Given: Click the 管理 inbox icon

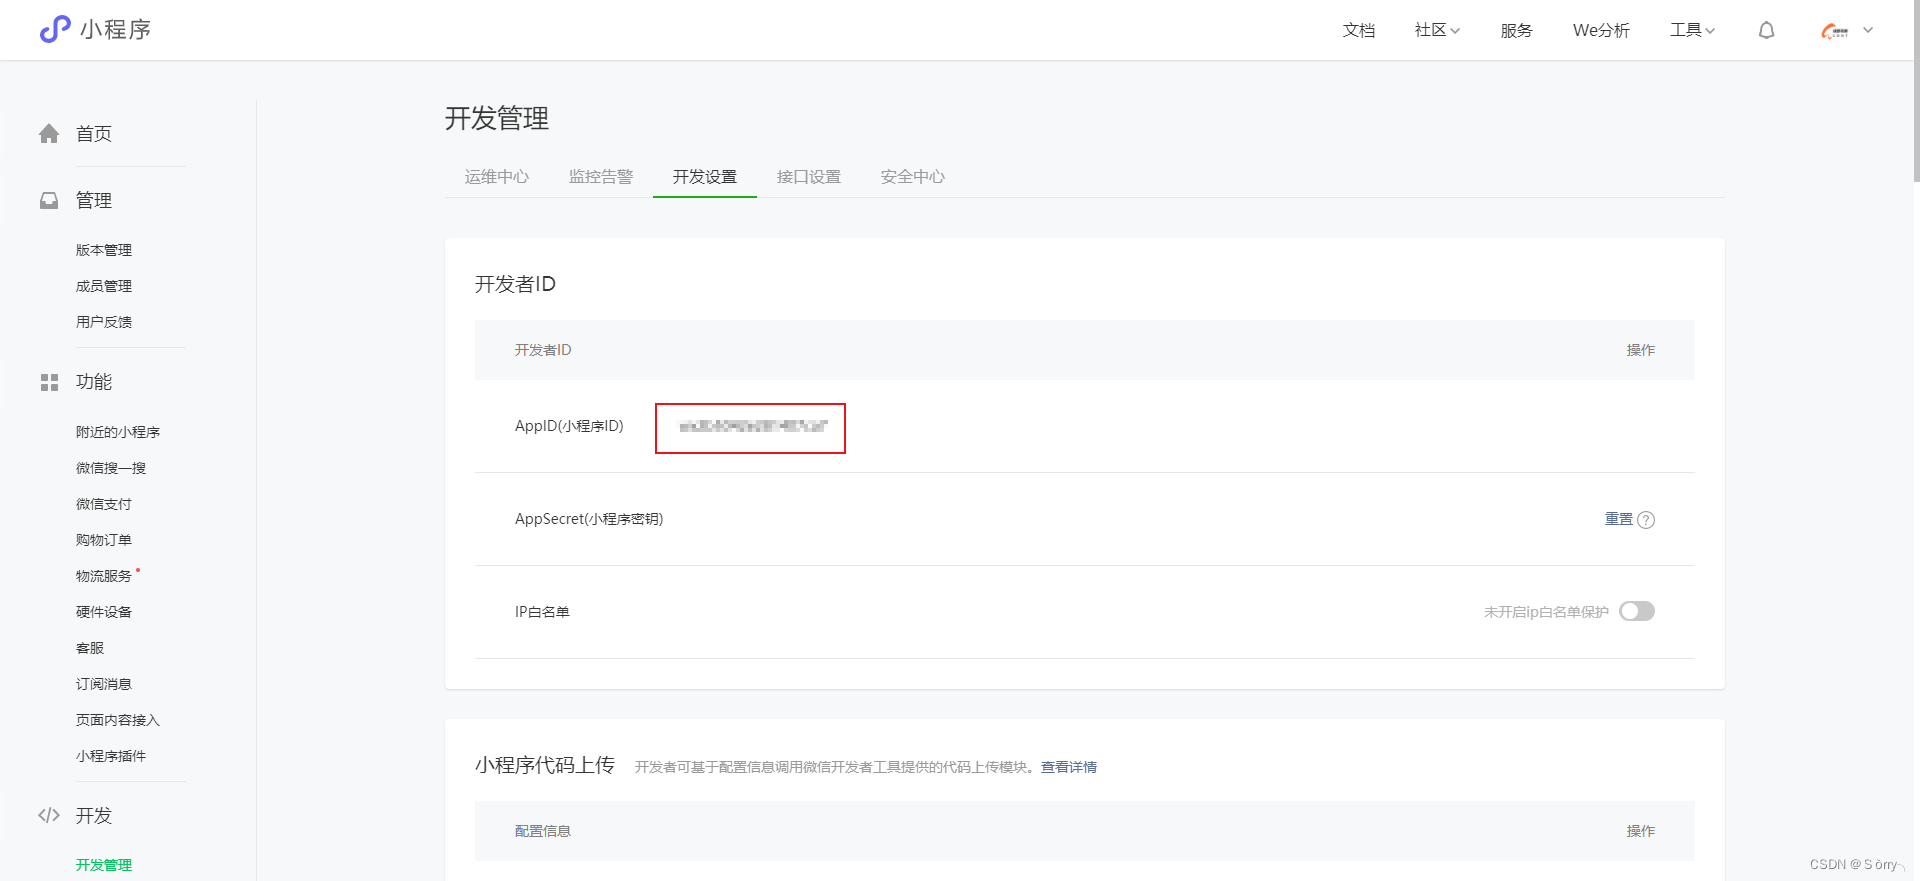Looking at the screenshot, I should (49, 201).
